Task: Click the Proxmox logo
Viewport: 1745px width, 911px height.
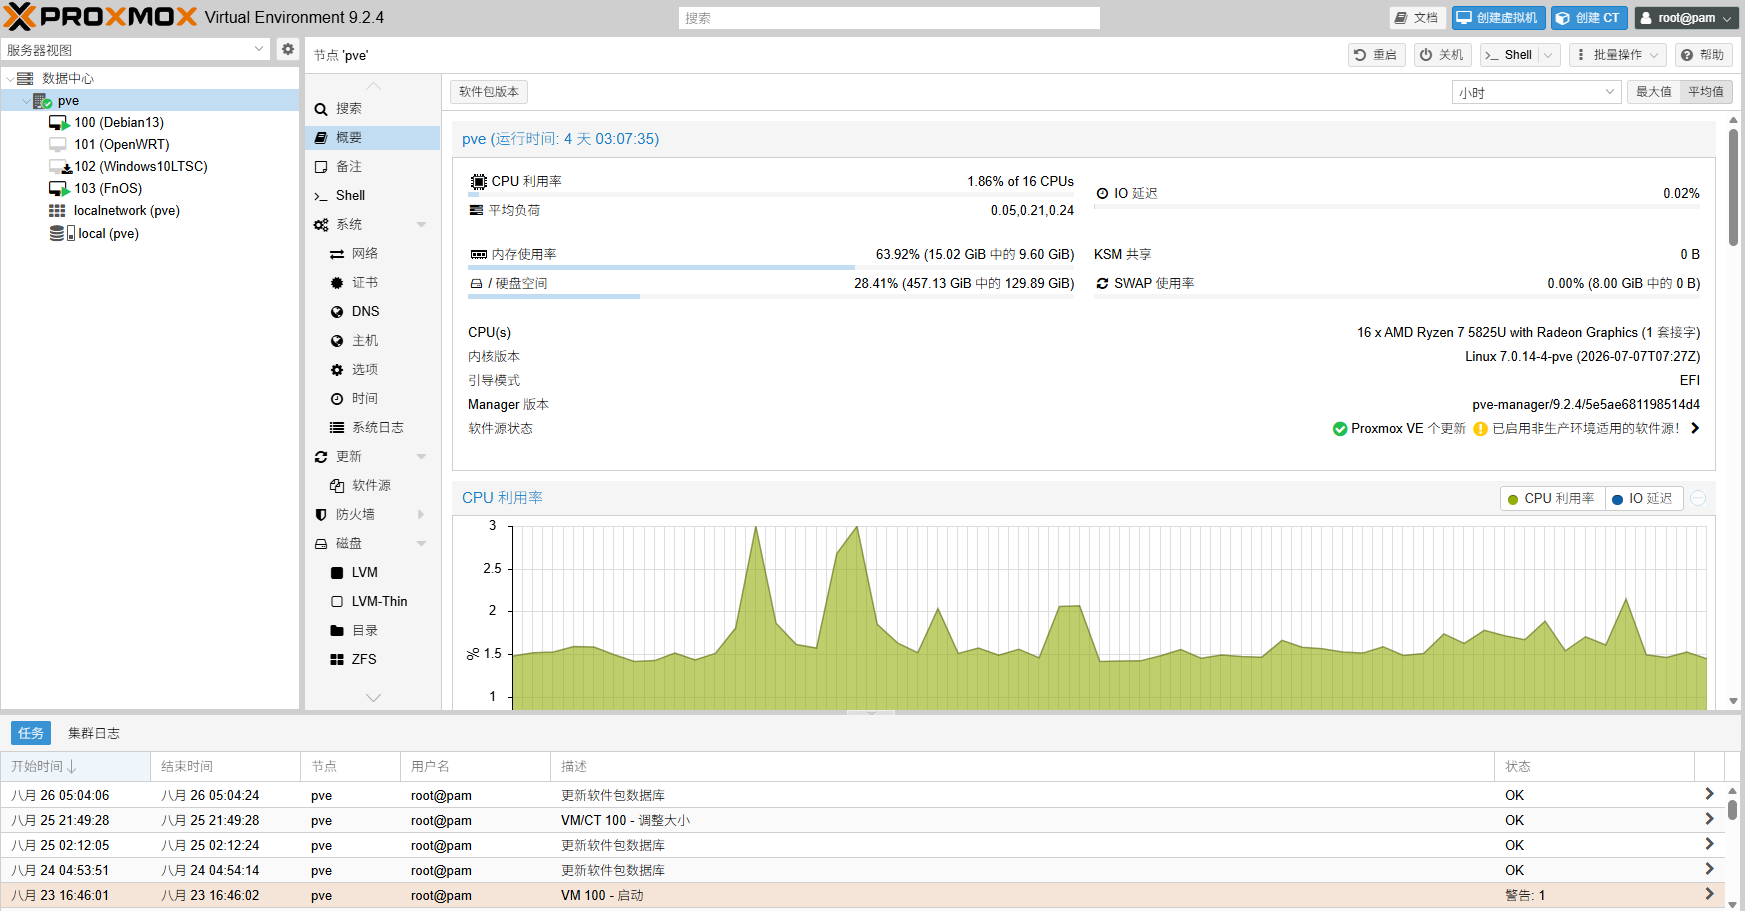Action: tap(101, 17)
